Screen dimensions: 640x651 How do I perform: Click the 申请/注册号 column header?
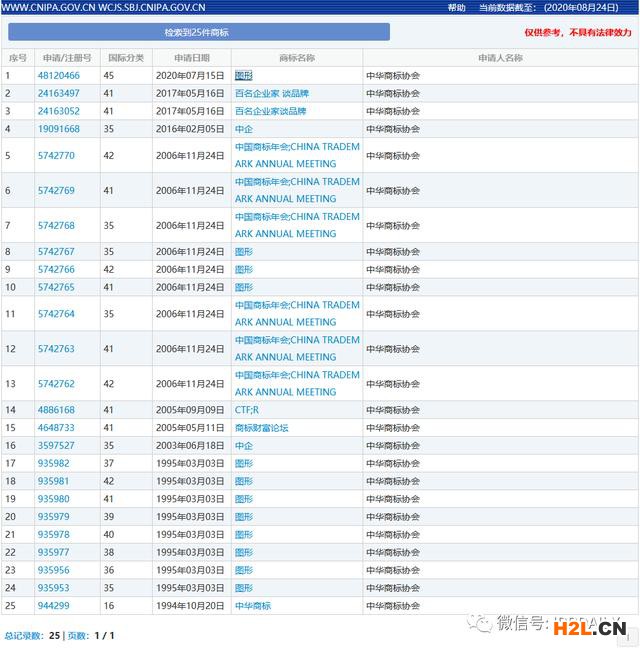click(67, 58)
